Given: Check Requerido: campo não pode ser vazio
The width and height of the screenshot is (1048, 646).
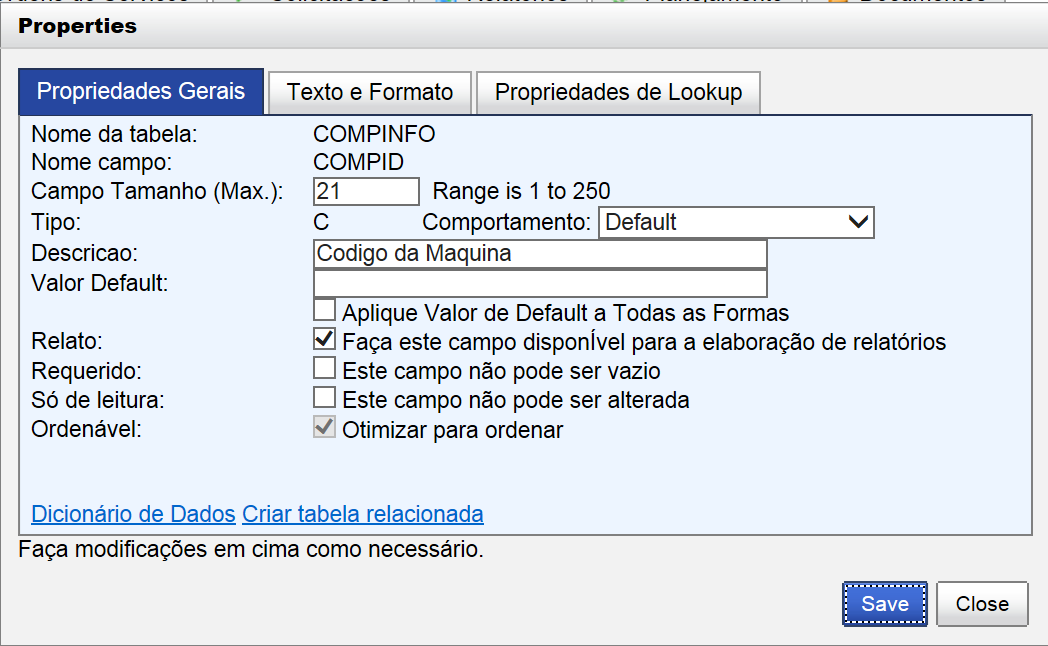Looking at the screenshot, I should (324, 368).
